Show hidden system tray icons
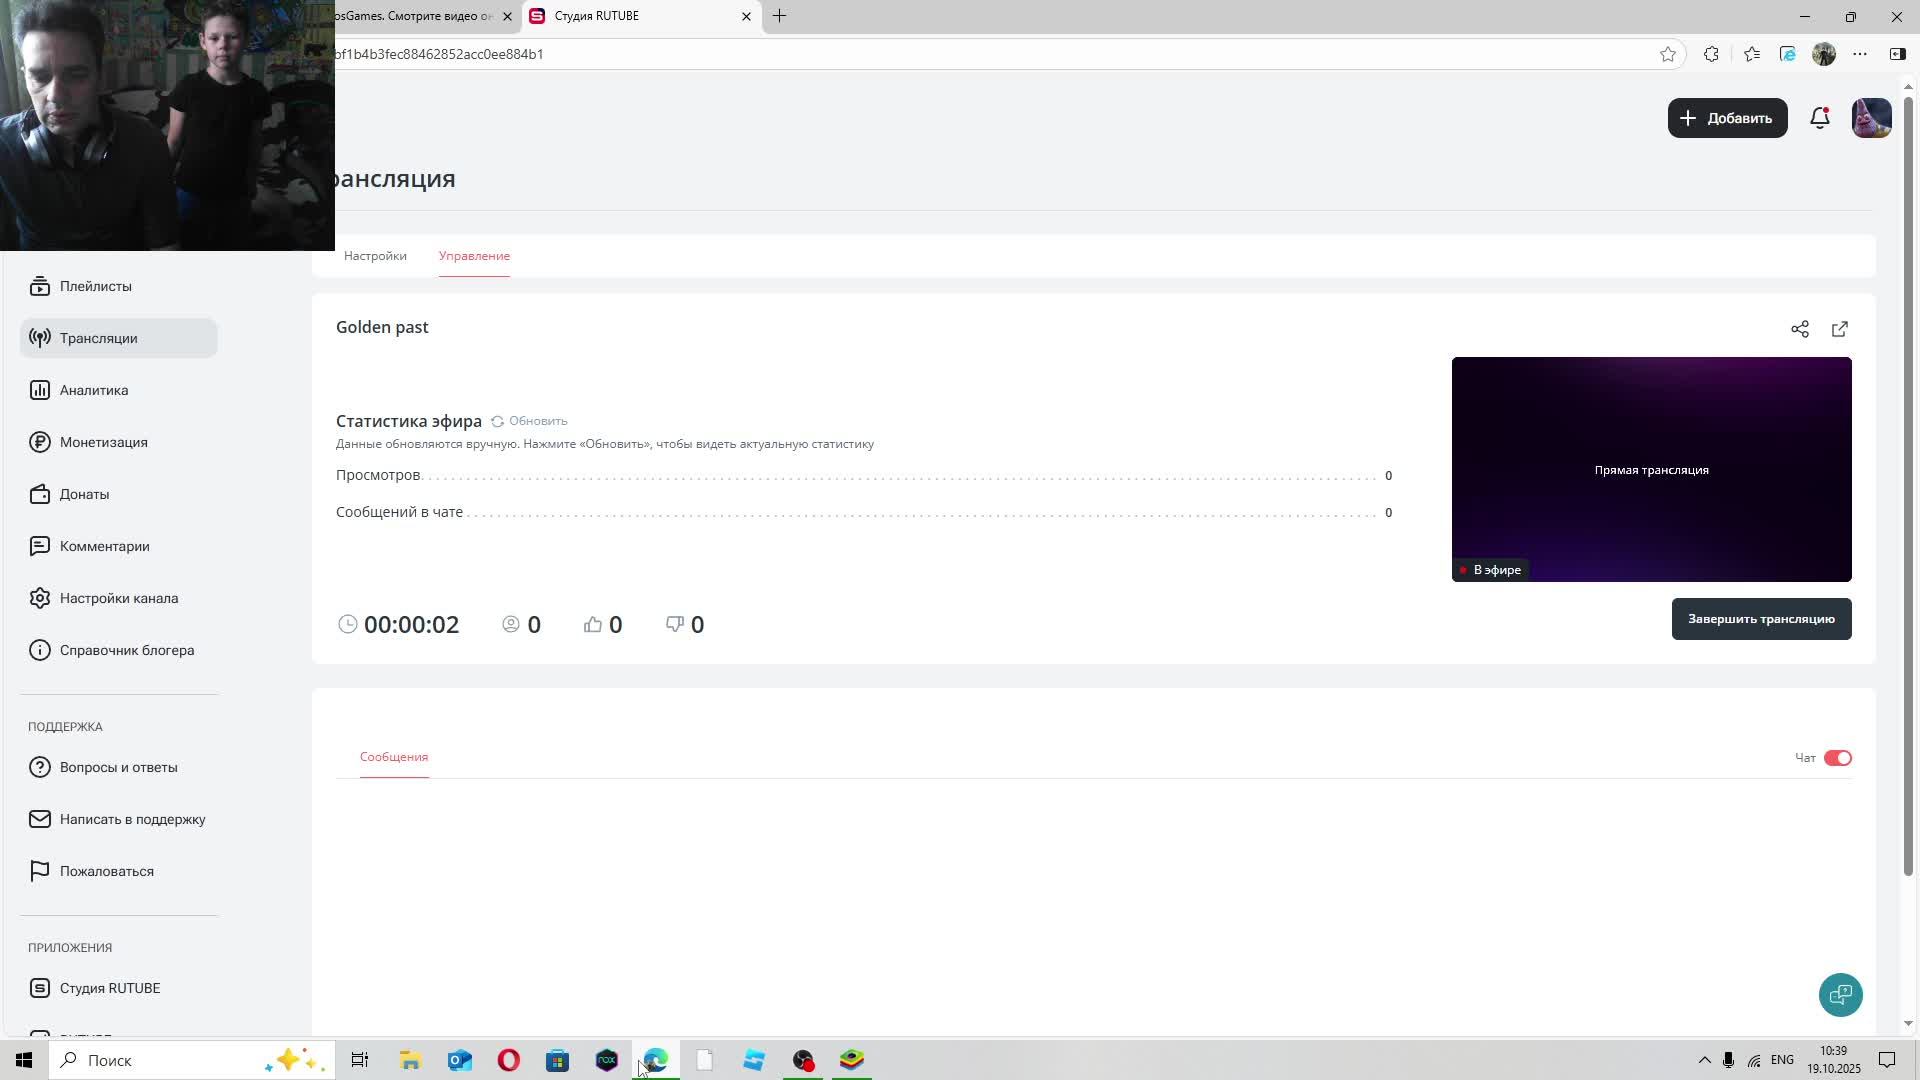 point(1704,1060)
